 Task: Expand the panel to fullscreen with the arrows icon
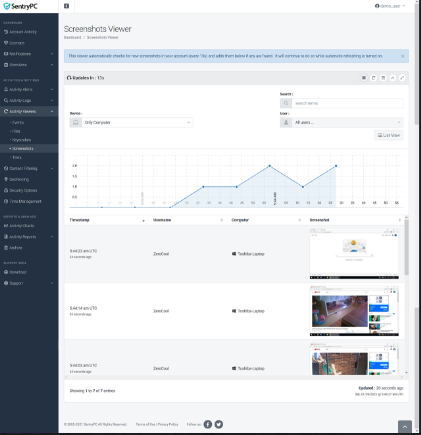(402, 78)
